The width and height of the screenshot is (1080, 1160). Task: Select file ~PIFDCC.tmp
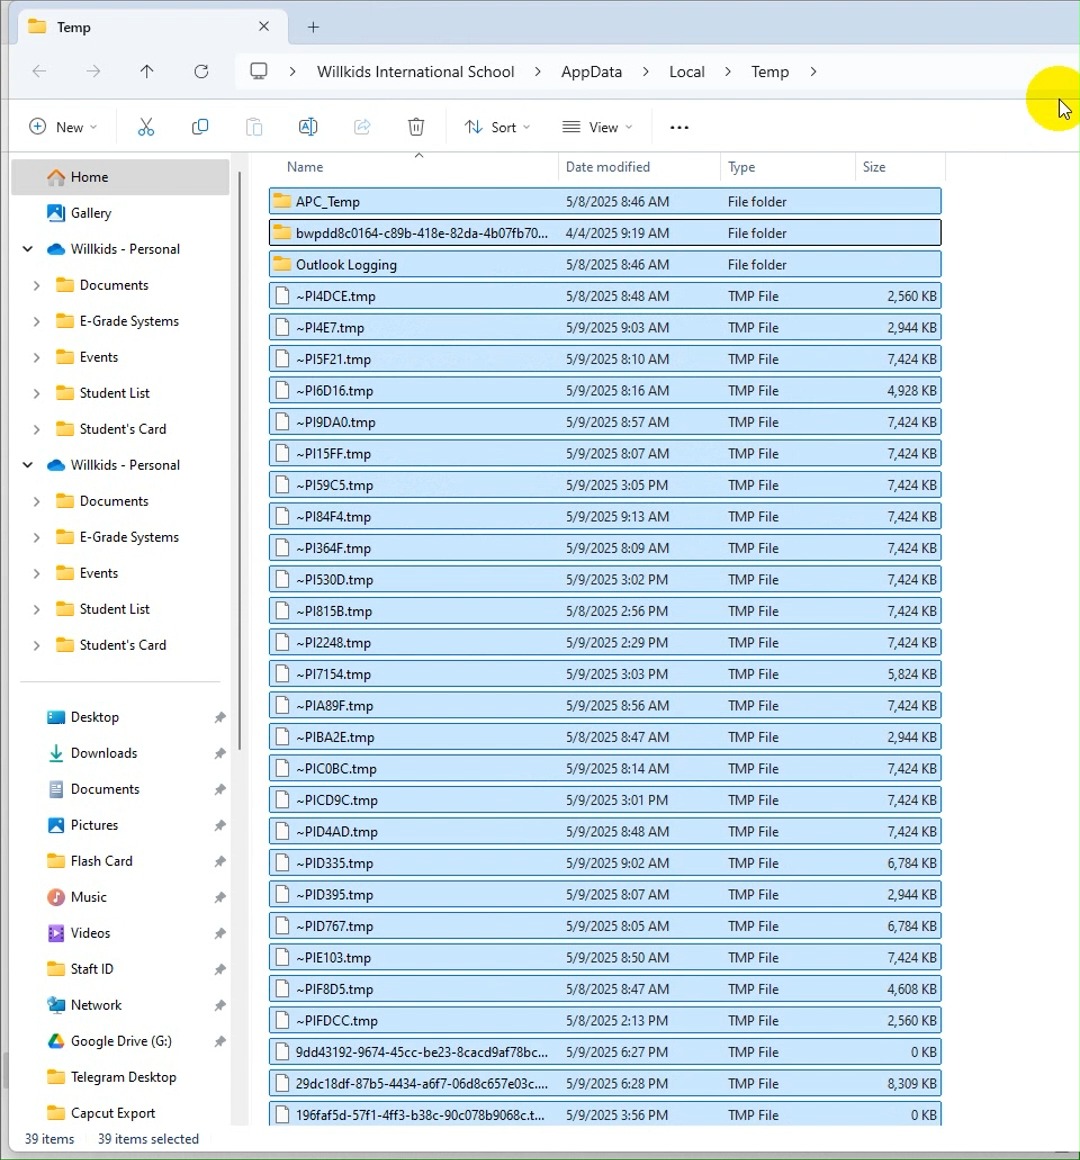click(x=605, y=1021)
